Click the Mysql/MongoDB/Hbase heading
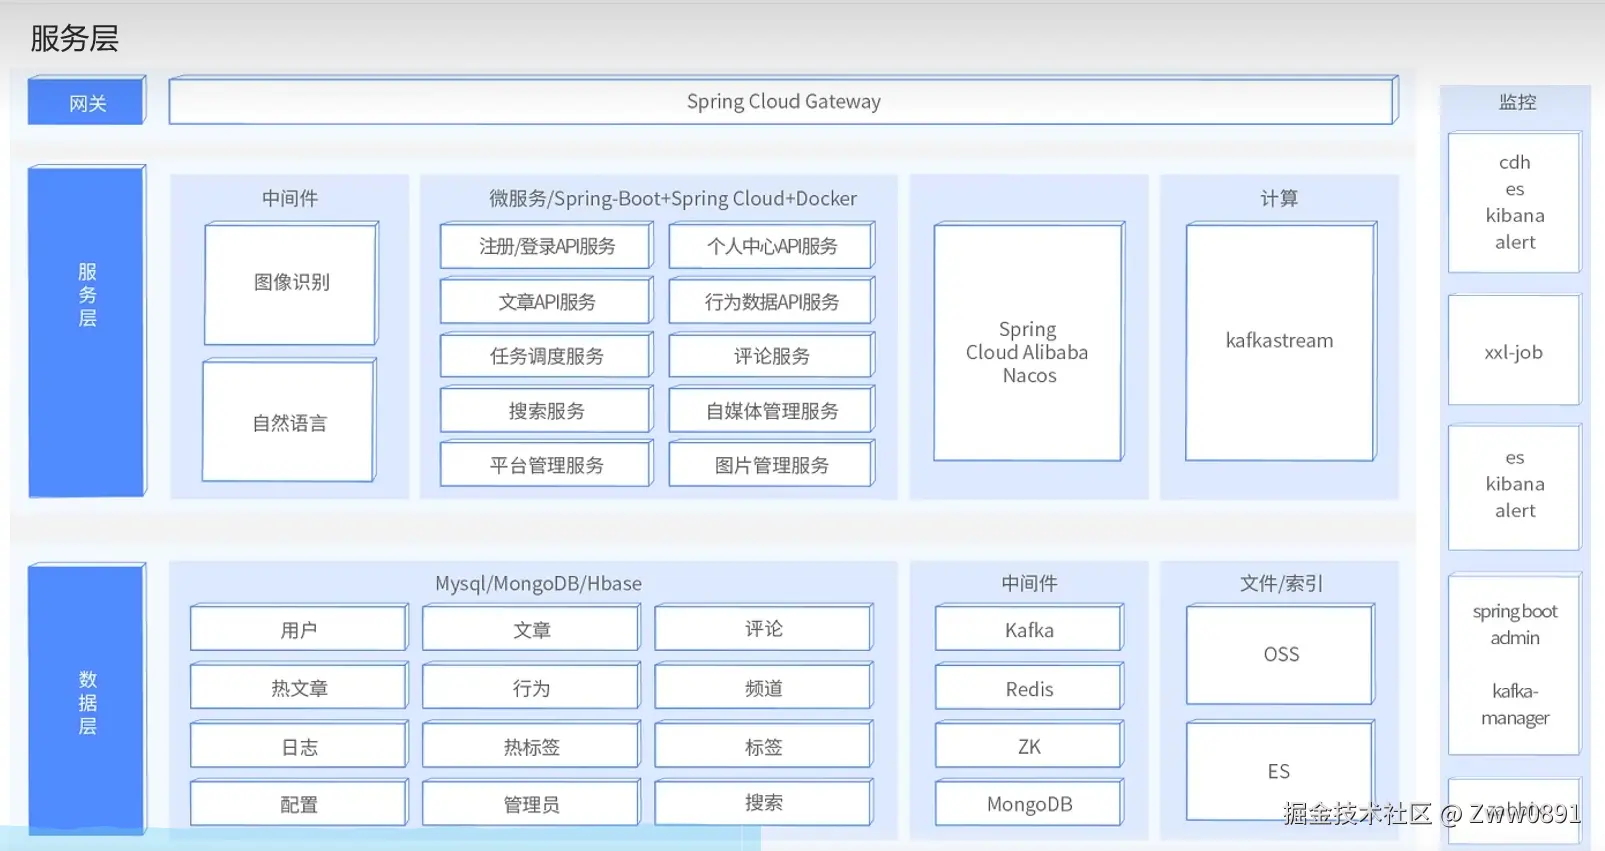Image resolution: width=1605 pixels, height=851 pixels. (538, 583)
